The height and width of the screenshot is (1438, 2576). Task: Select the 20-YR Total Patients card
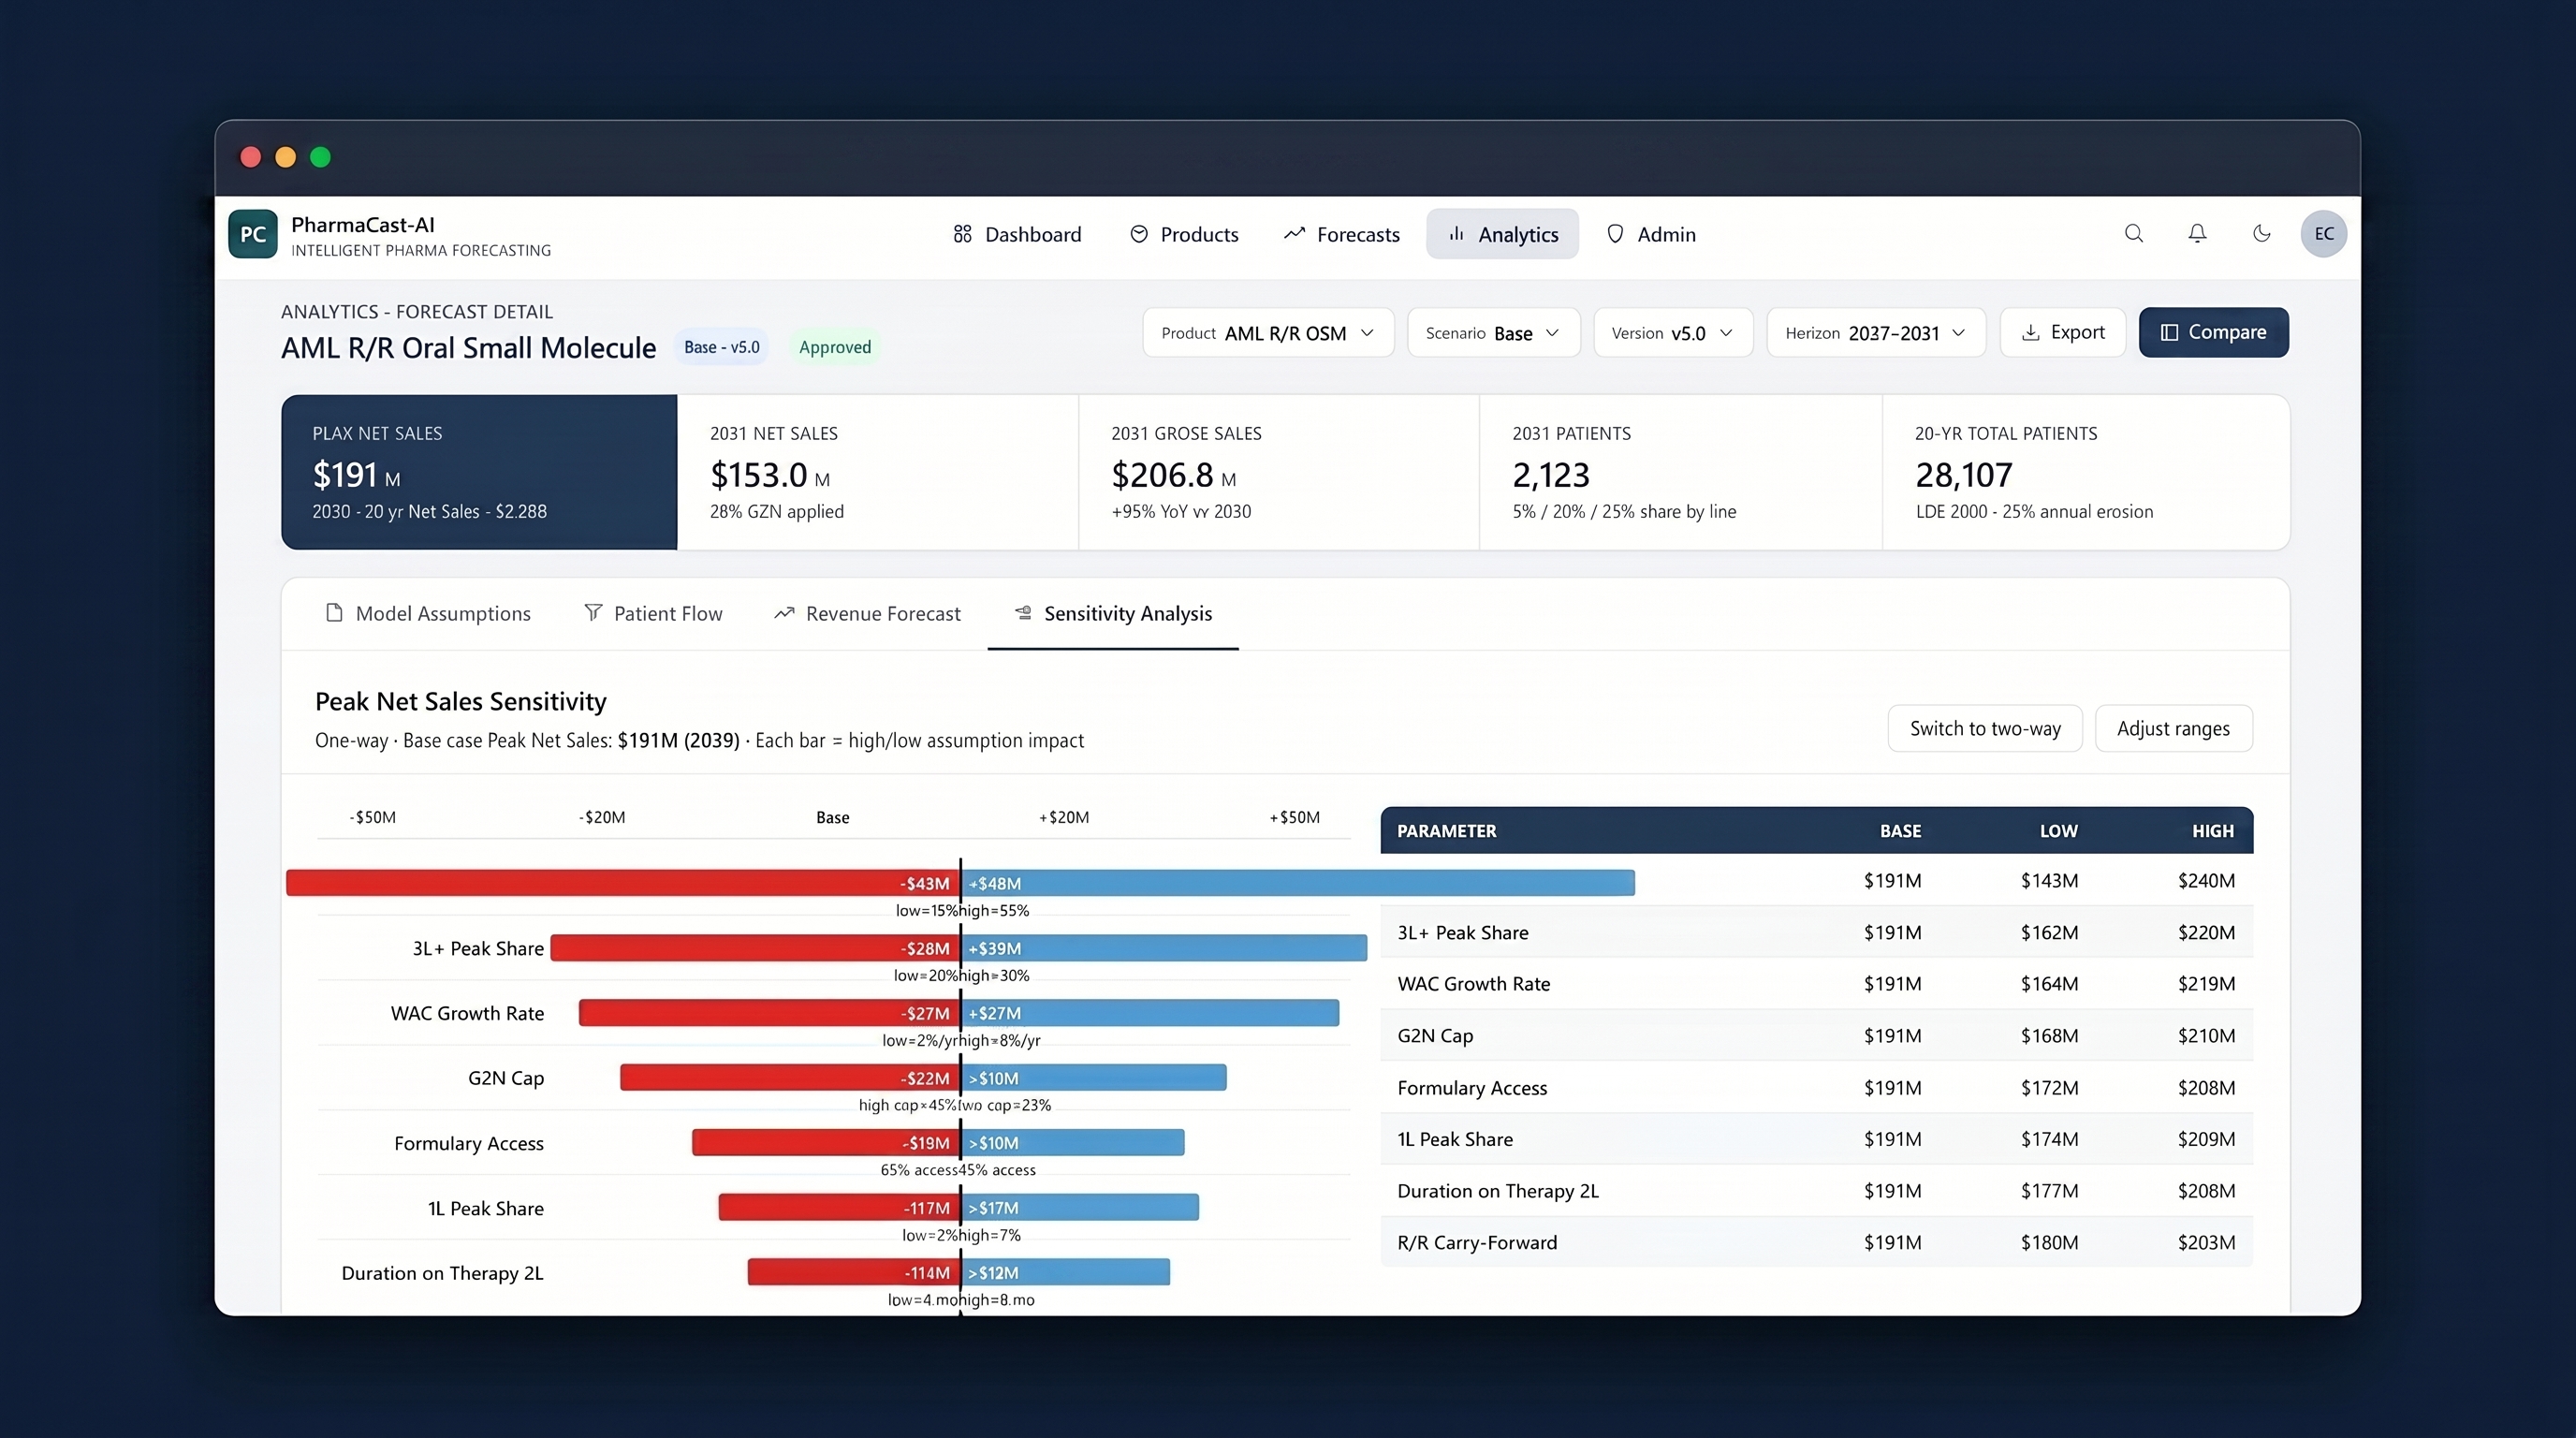point(2086,472)
